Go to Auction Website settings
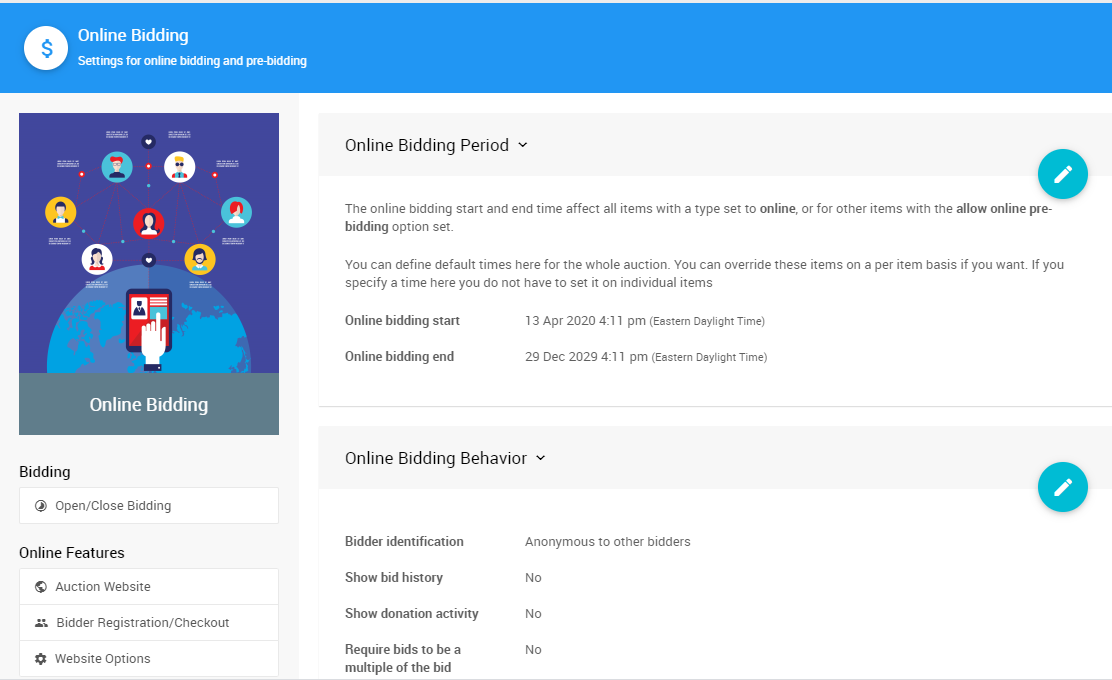Screen dimensions: 1112x680 point(103,587)
